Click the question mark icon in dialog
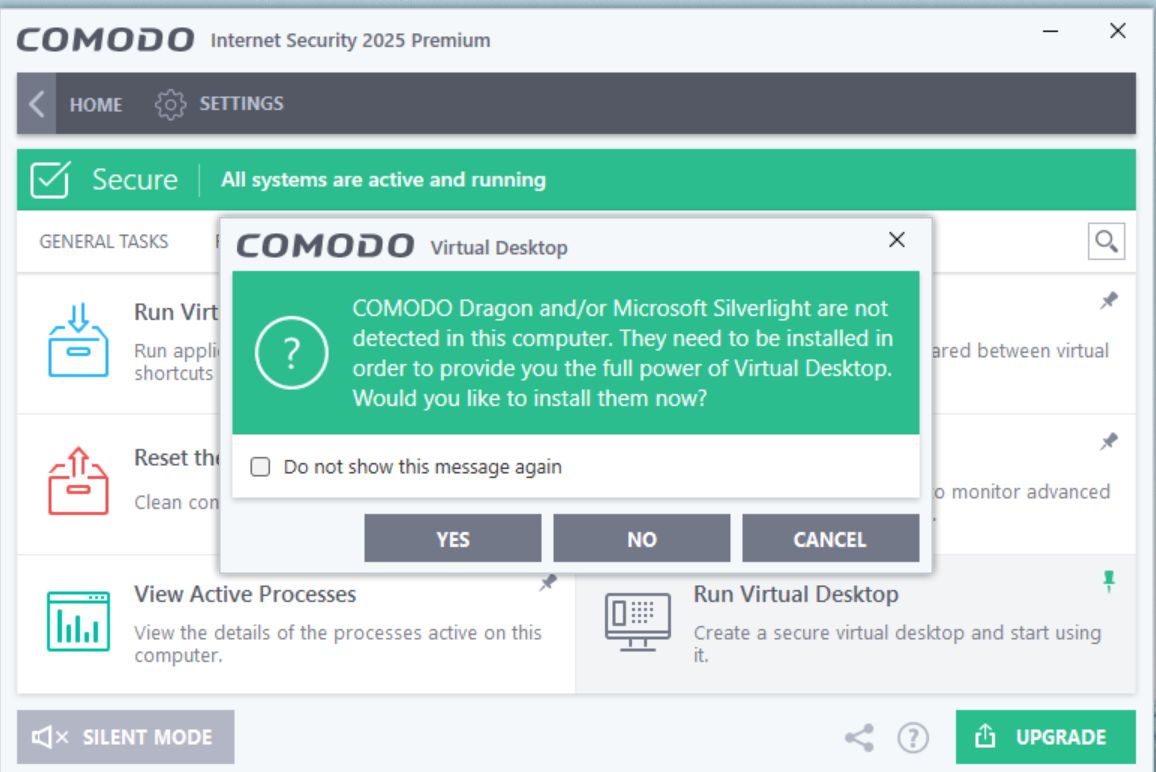 291,352
